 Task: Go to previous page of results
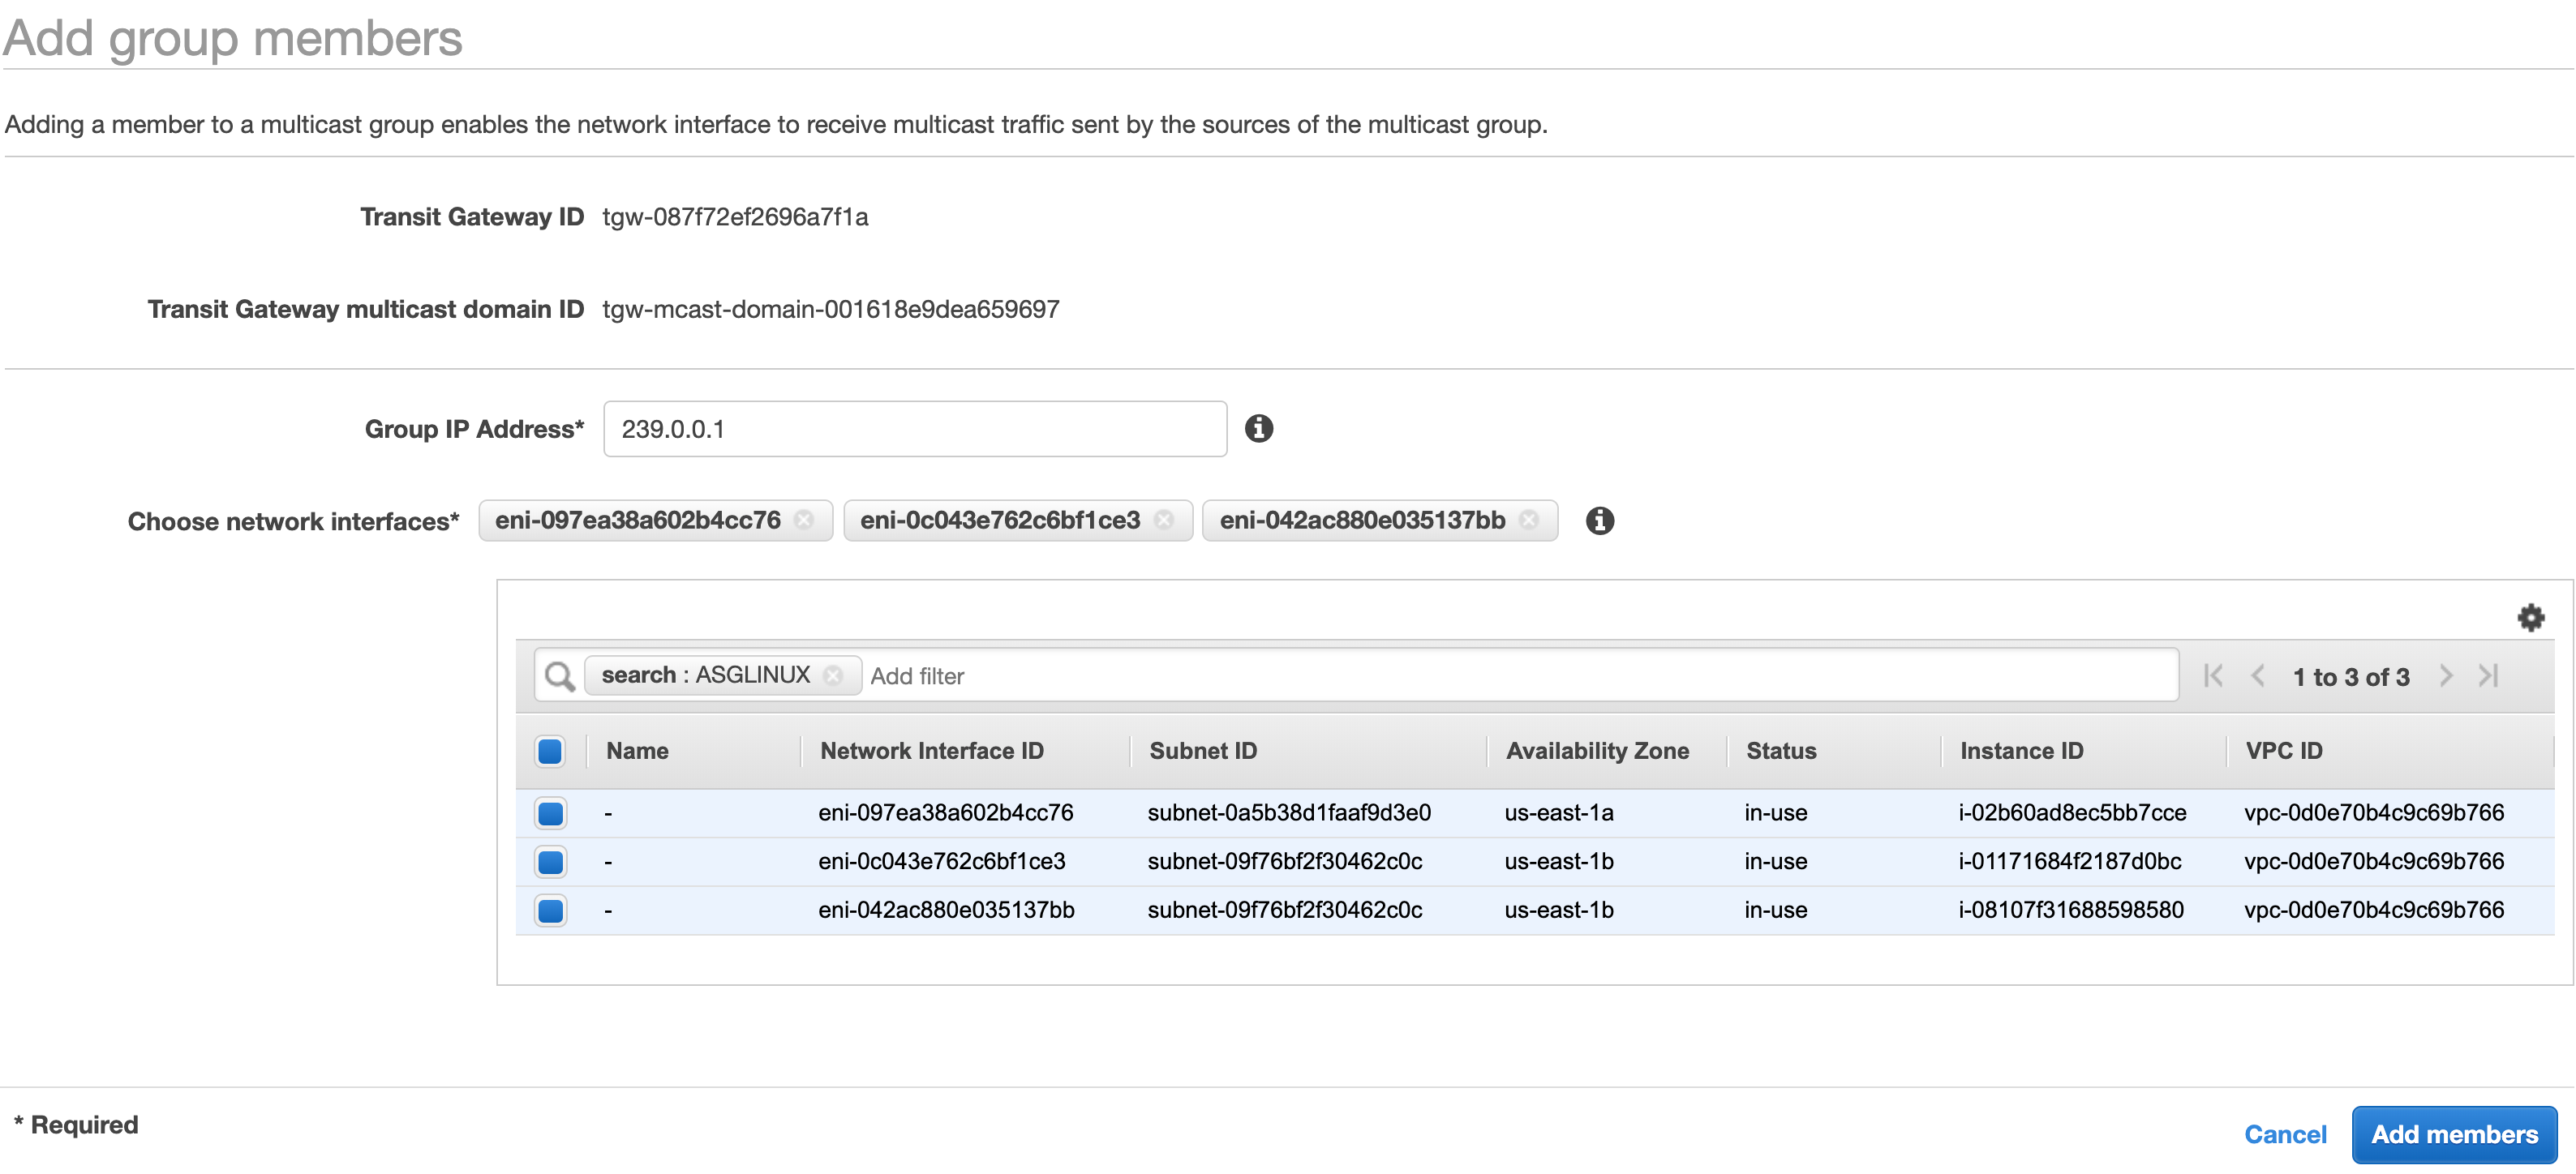(x=2258, y=677)
